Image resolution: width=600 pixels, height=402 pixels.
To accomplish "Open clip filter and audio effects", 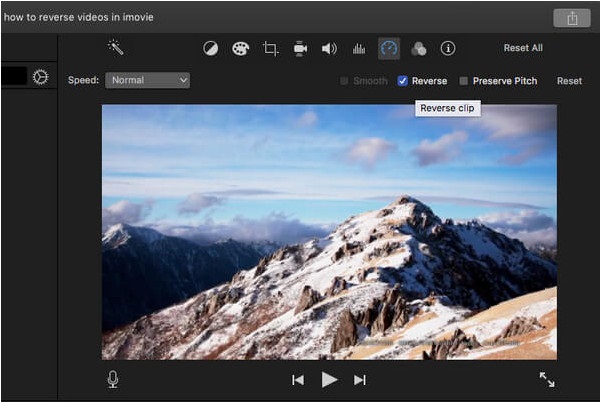I will [419, 49].
